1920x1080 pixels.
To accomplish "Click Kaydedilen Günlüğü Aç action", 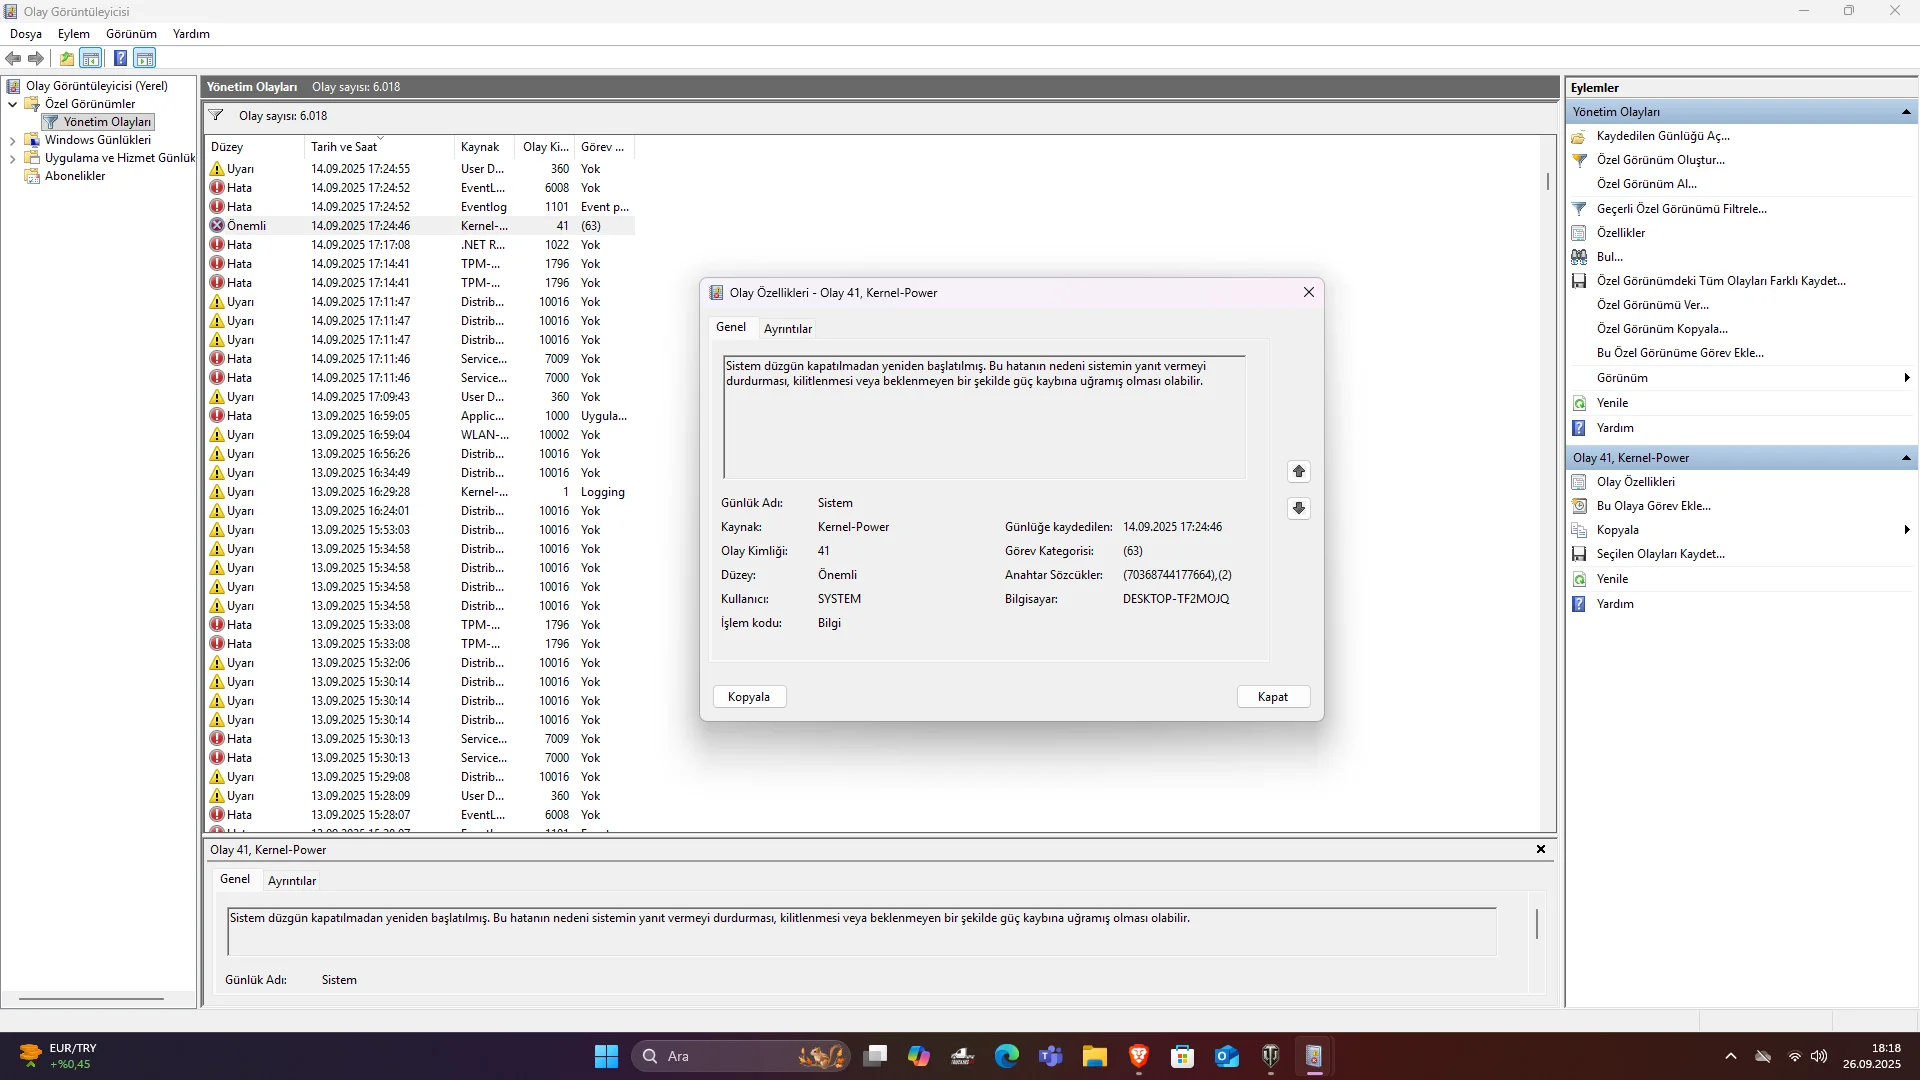I will (1662, 136).
